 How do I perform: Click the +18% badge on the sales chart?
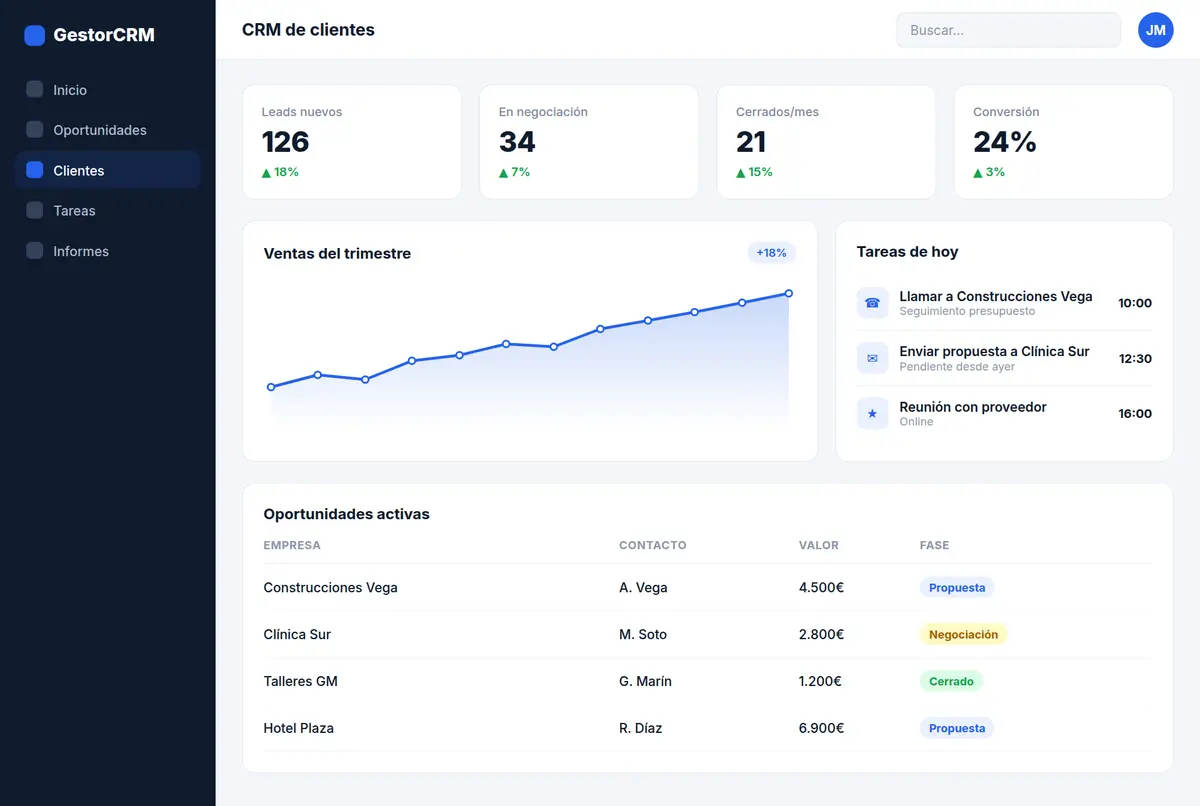(771, 253)
